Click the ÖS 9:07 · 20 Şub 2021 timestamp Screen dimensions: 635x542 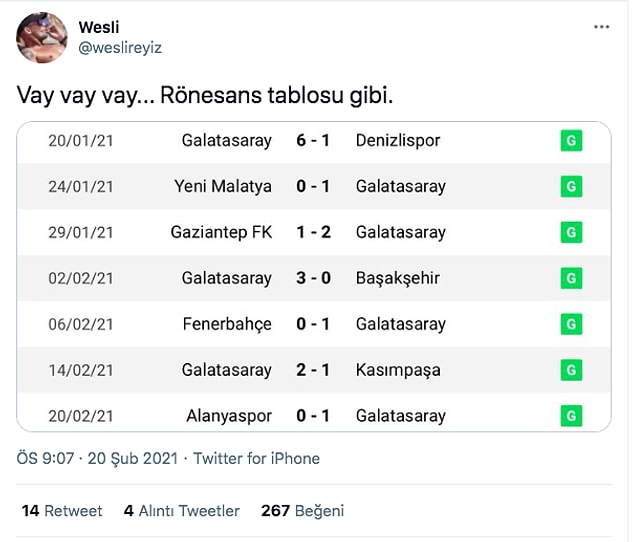point(97,459)
